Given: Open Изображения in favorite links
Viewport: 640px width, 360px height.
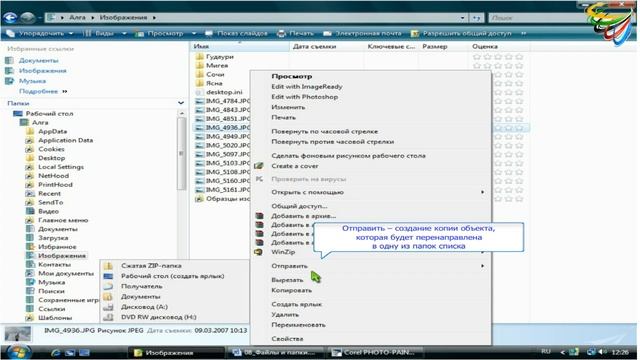Looking at the screenshot, I should [x=42, y=71].
